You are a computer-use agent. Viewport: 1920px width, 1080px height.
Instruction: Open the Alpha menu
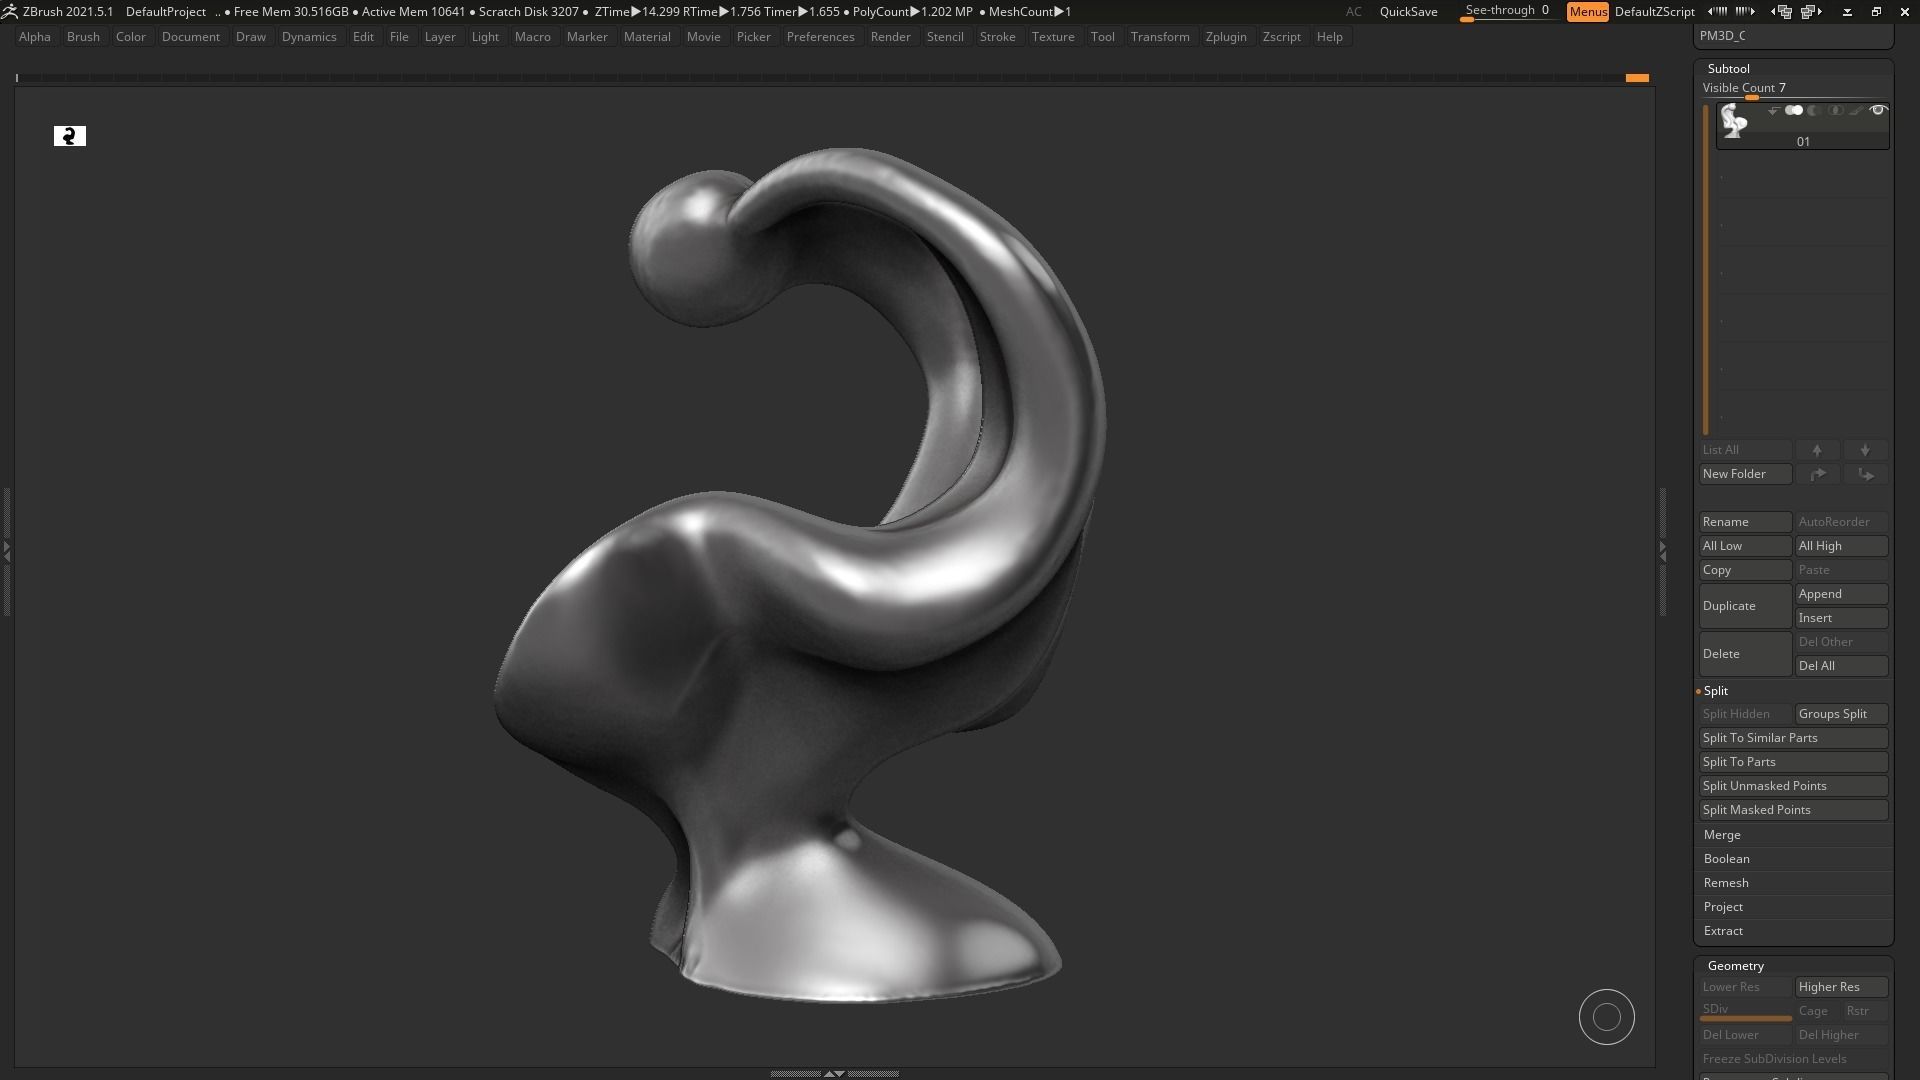pyautogui.click(x=35, y=37)
